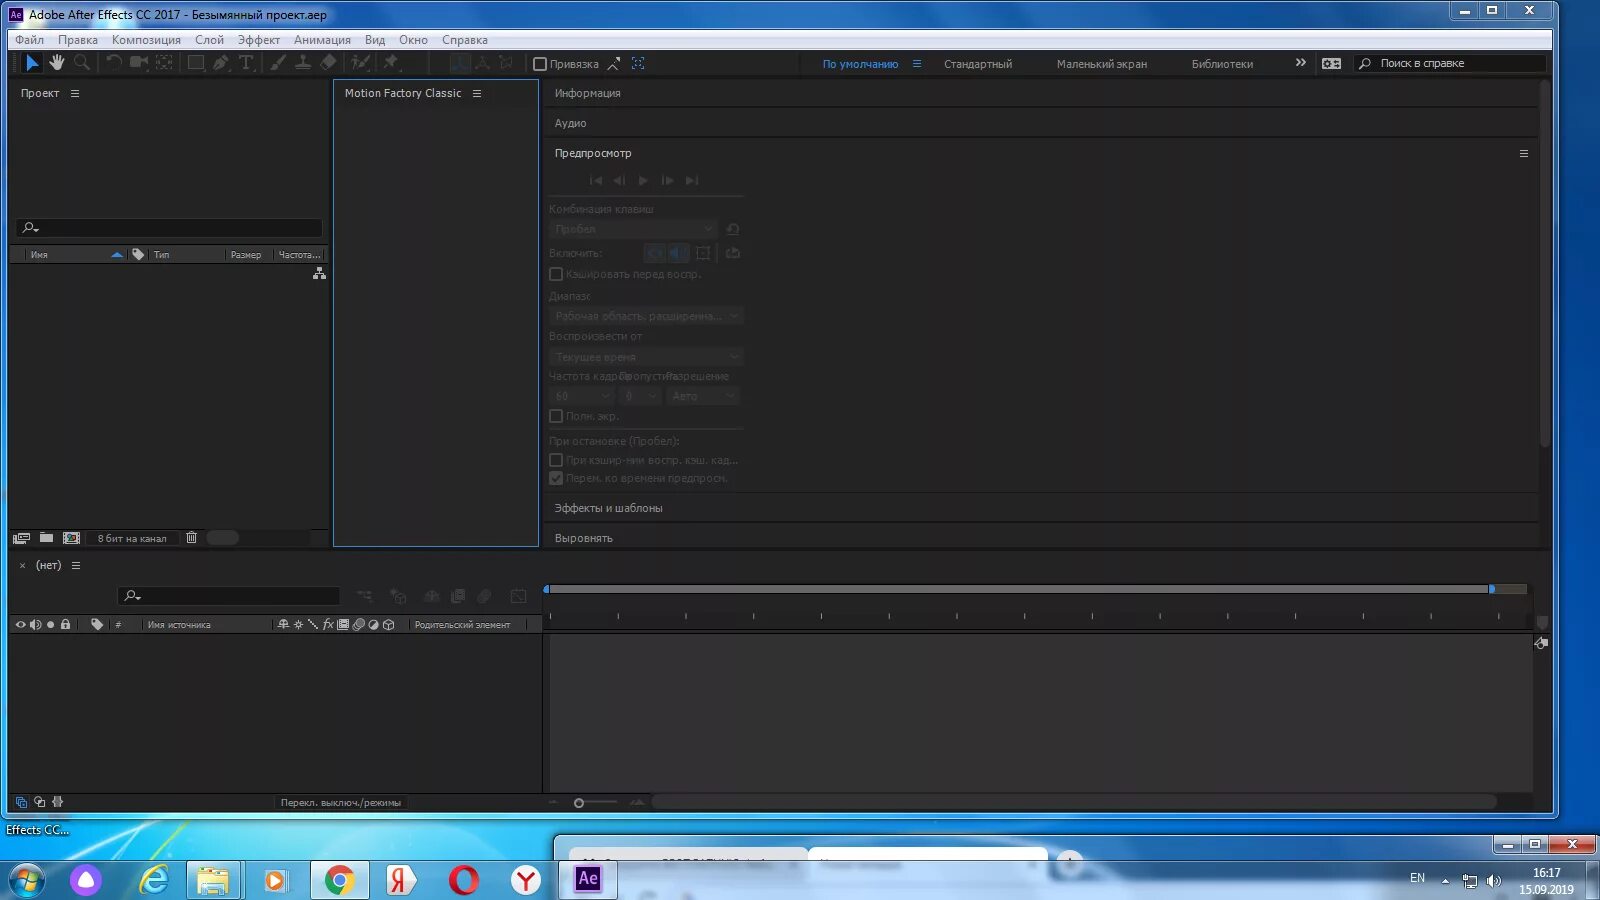This screenshot has width=1600, height=900.
Task: Delete selected project items with trash icon
Action: (191, 538)
